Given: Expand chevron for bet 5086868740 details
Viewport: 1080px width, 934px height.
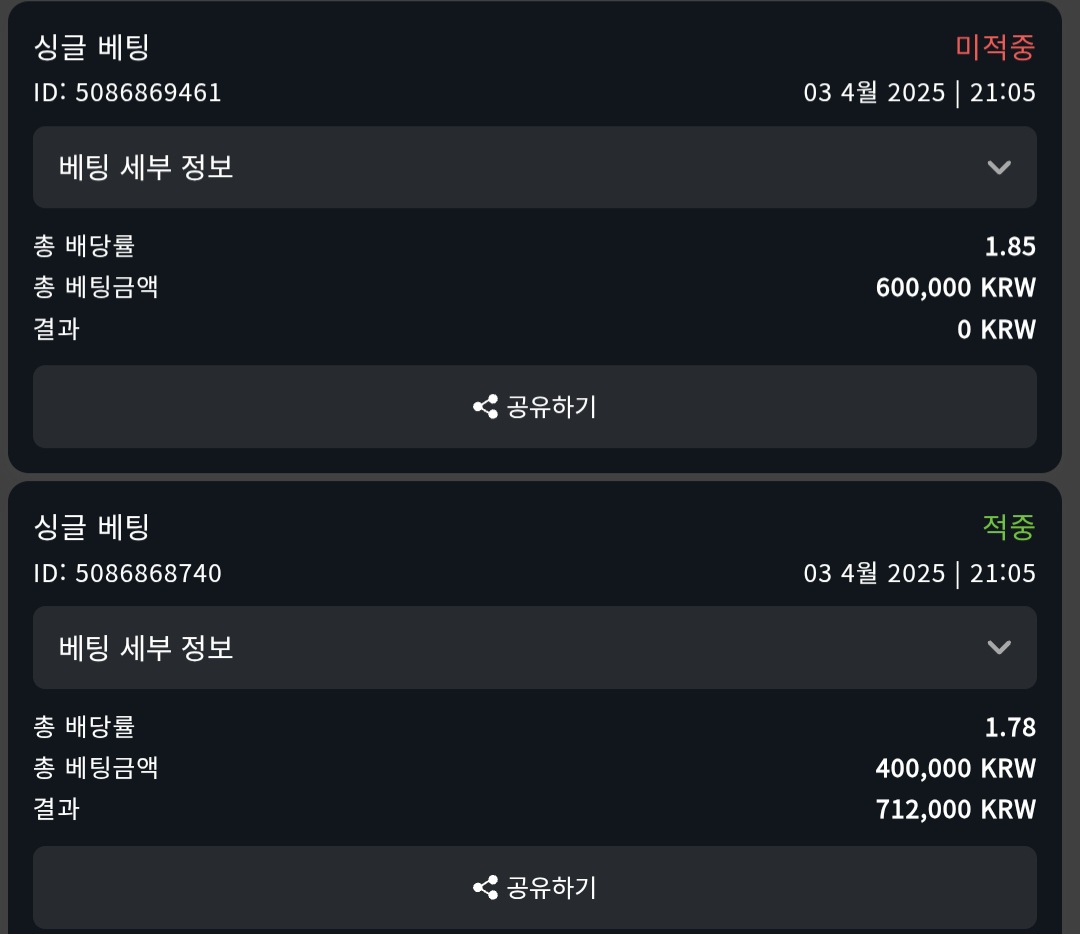Looking at the screenshot, I should tap(999, 647).
